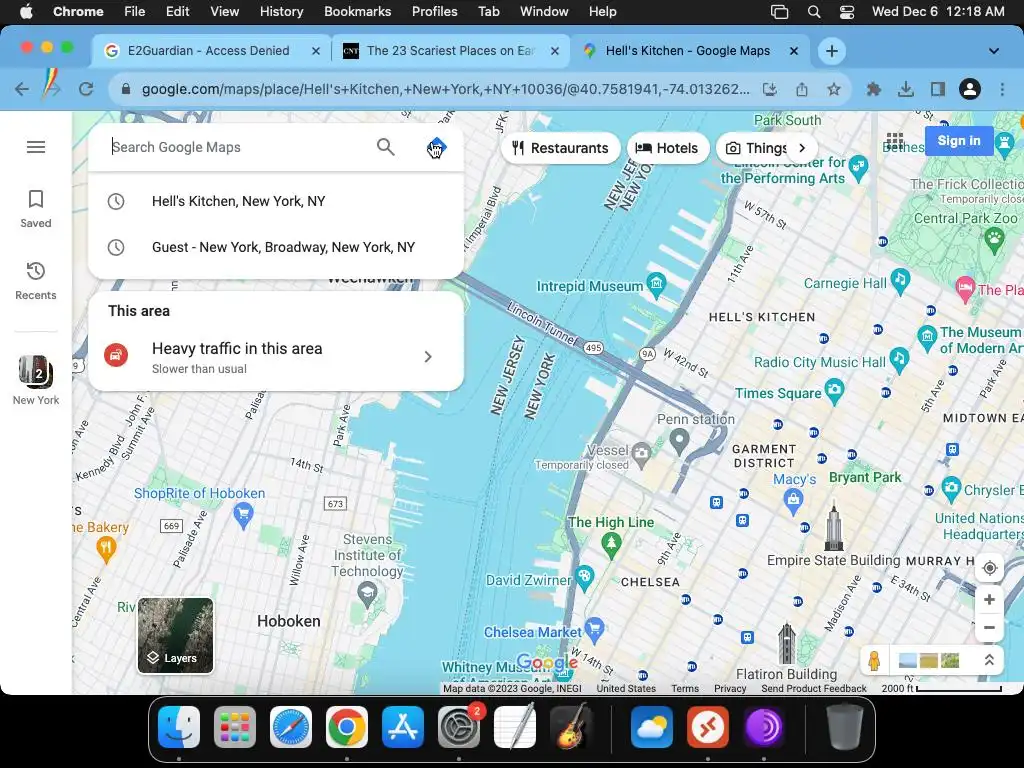
Task: Toggle Chrome side panel
Action: [x=937, y=89]
